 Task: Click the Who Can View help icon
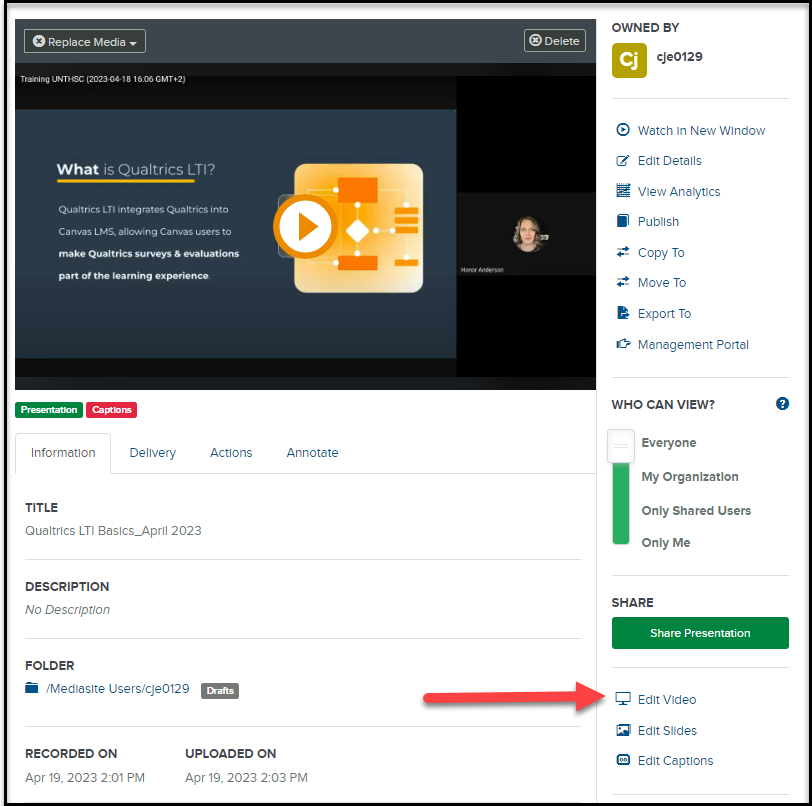782,404
